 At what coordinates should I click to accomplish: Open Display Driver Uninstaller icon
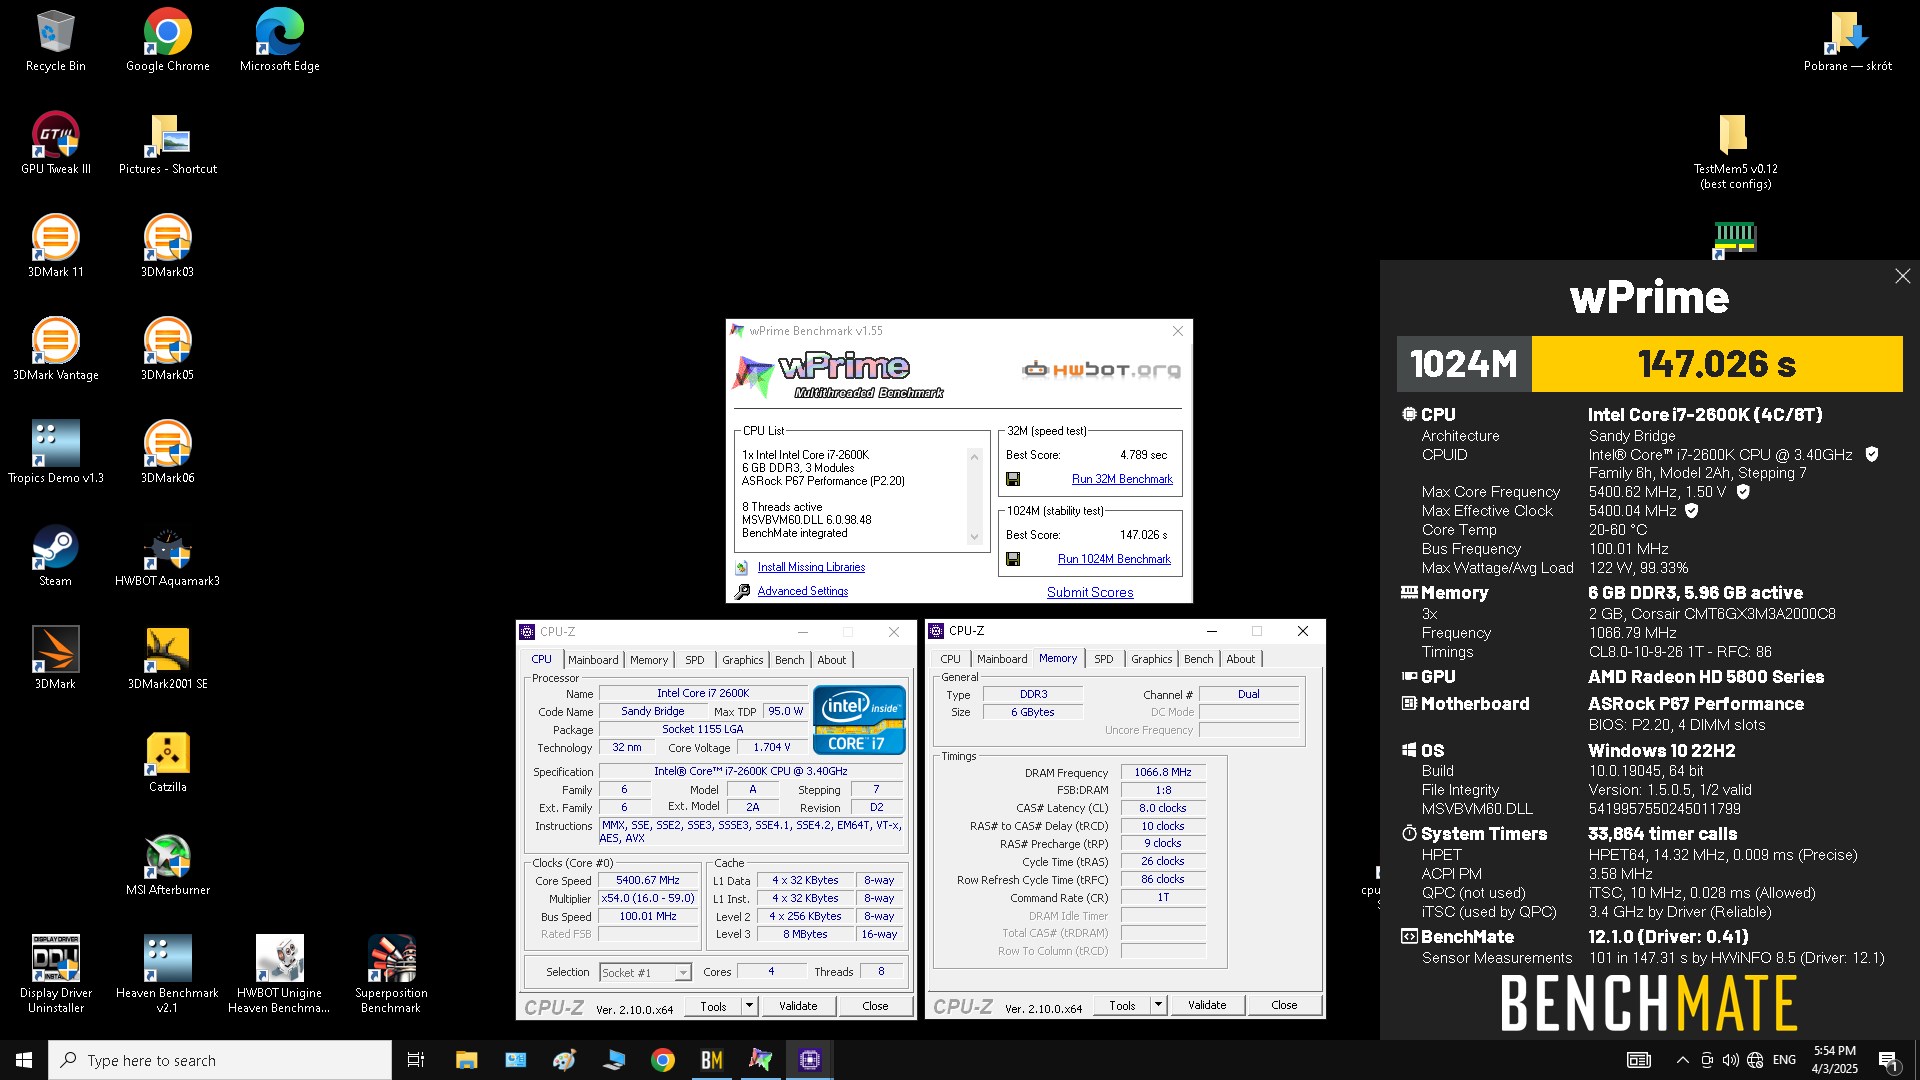pyautogui.click(x=56, y=974)
